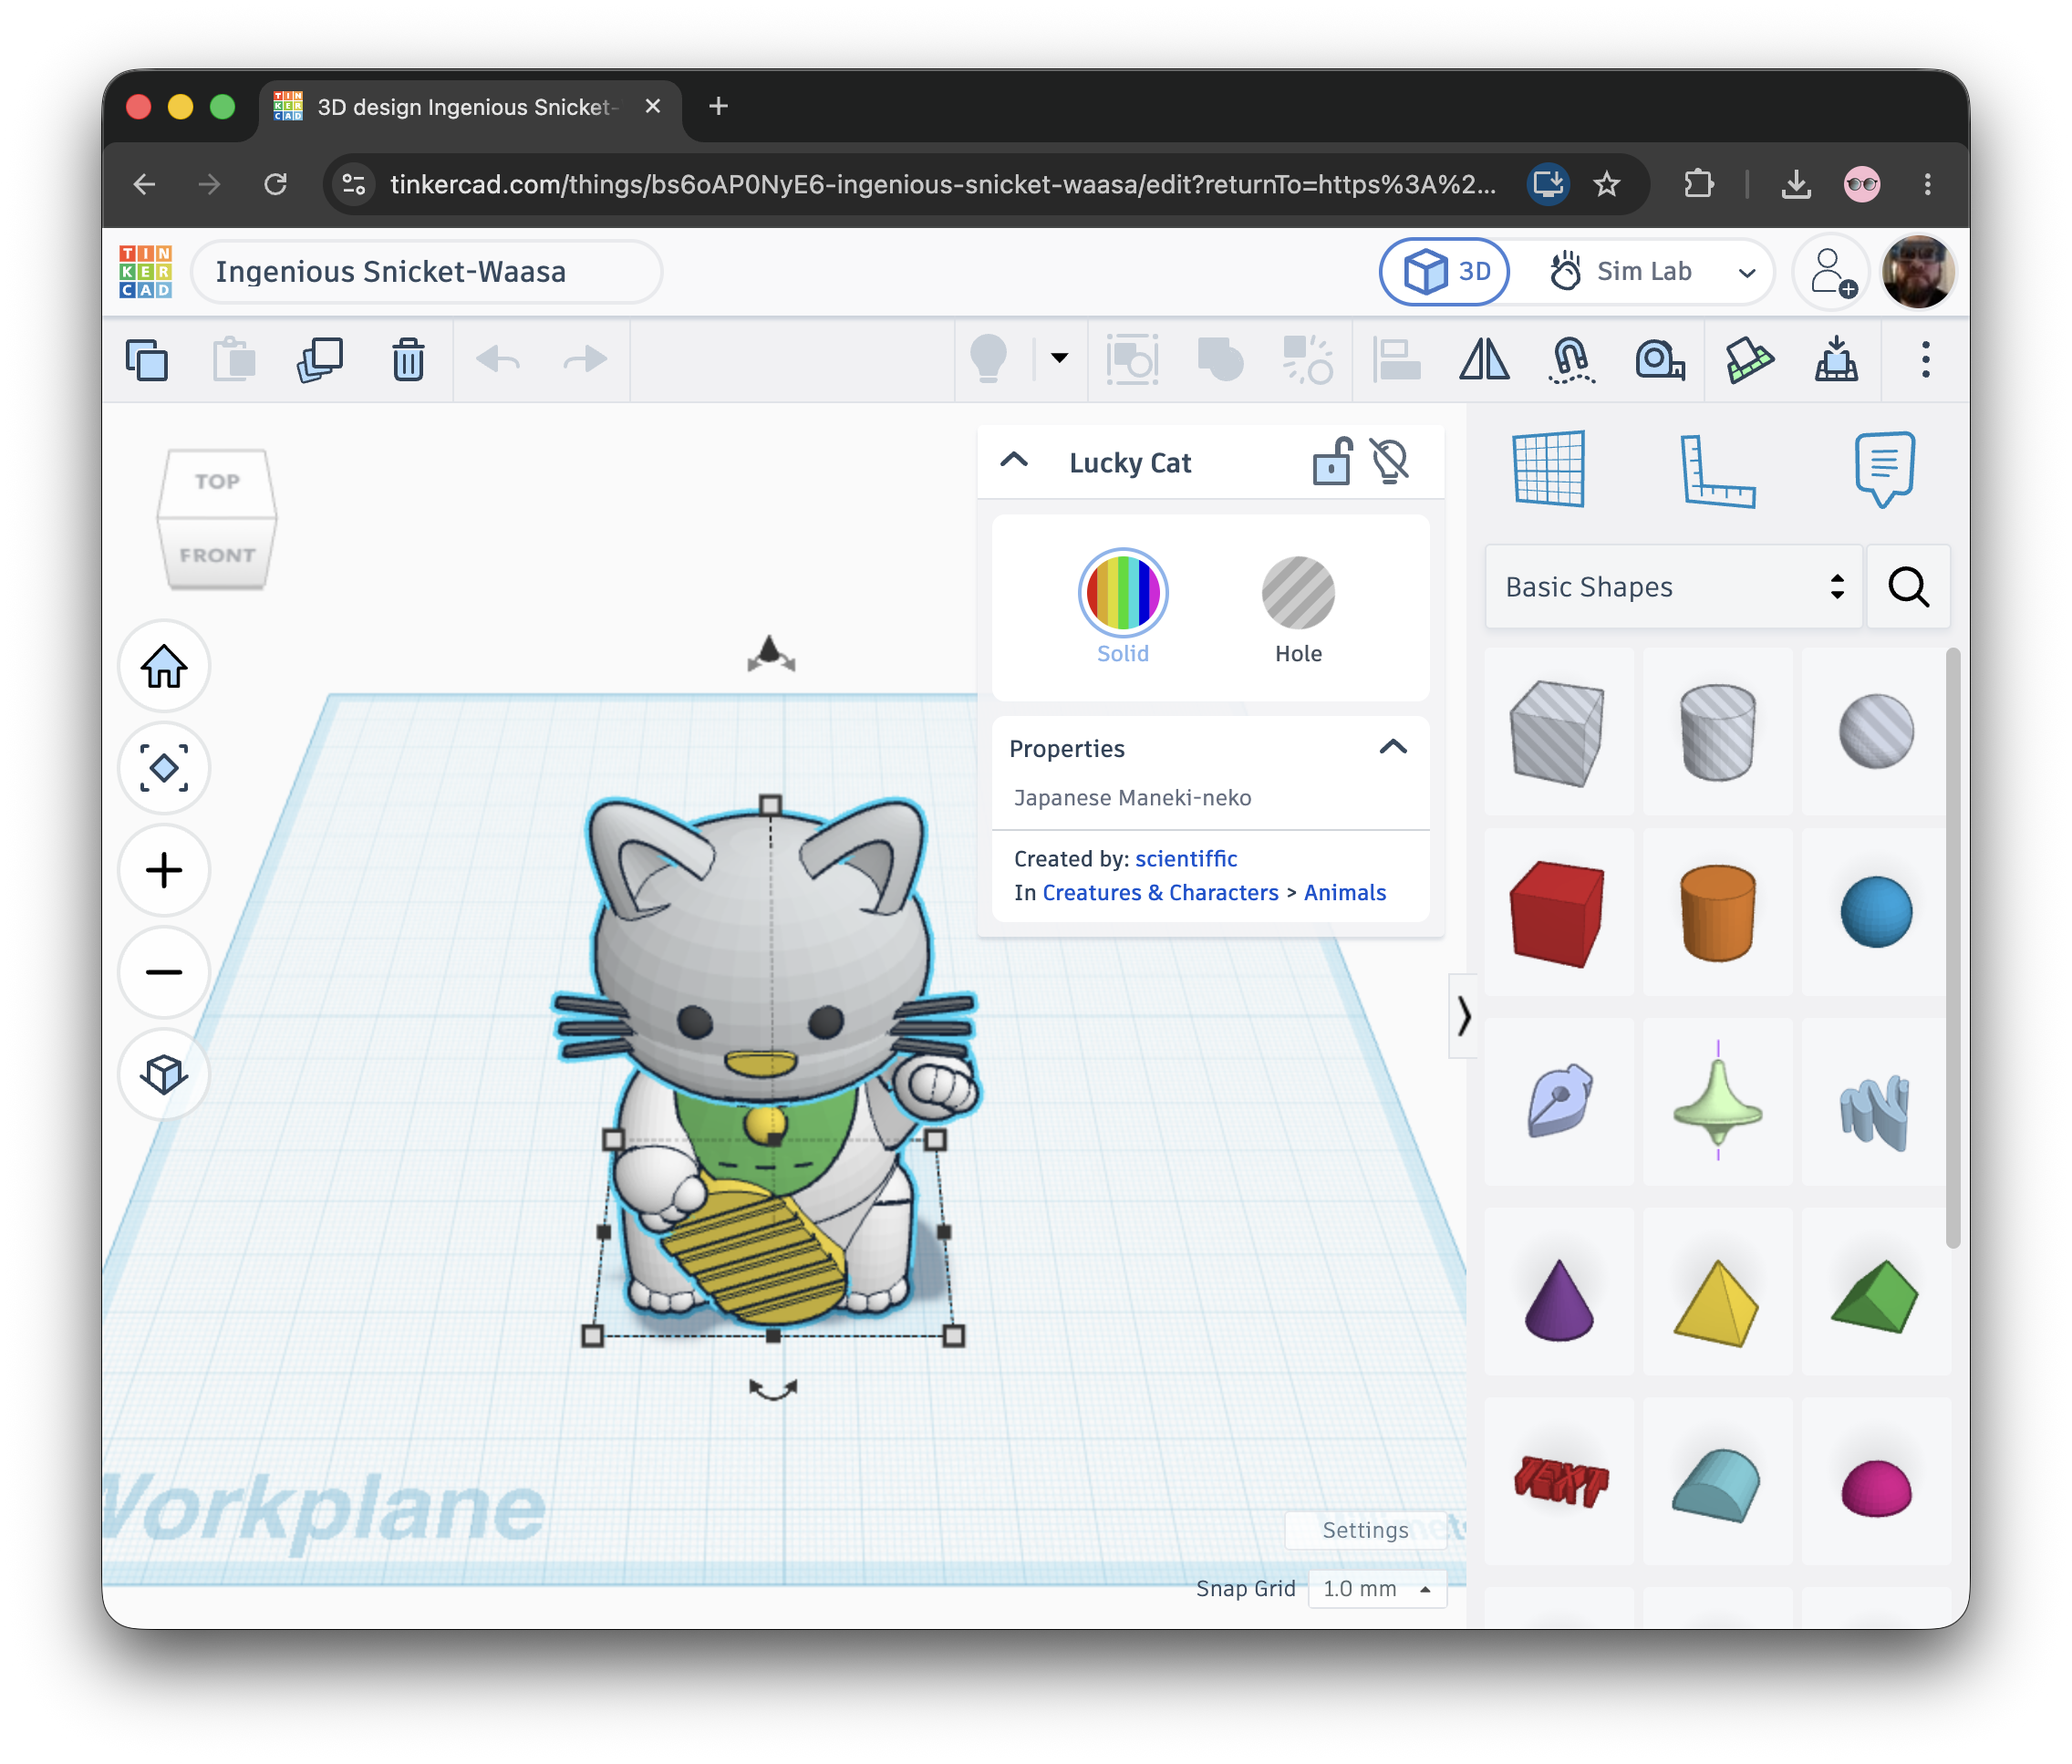
Task: Select the yellow Pyramid shape
Action: [1716, 1302]
